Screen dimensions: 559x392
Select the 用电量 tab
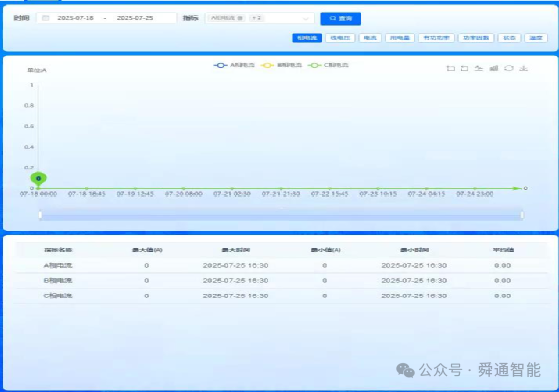pos(400,38)
